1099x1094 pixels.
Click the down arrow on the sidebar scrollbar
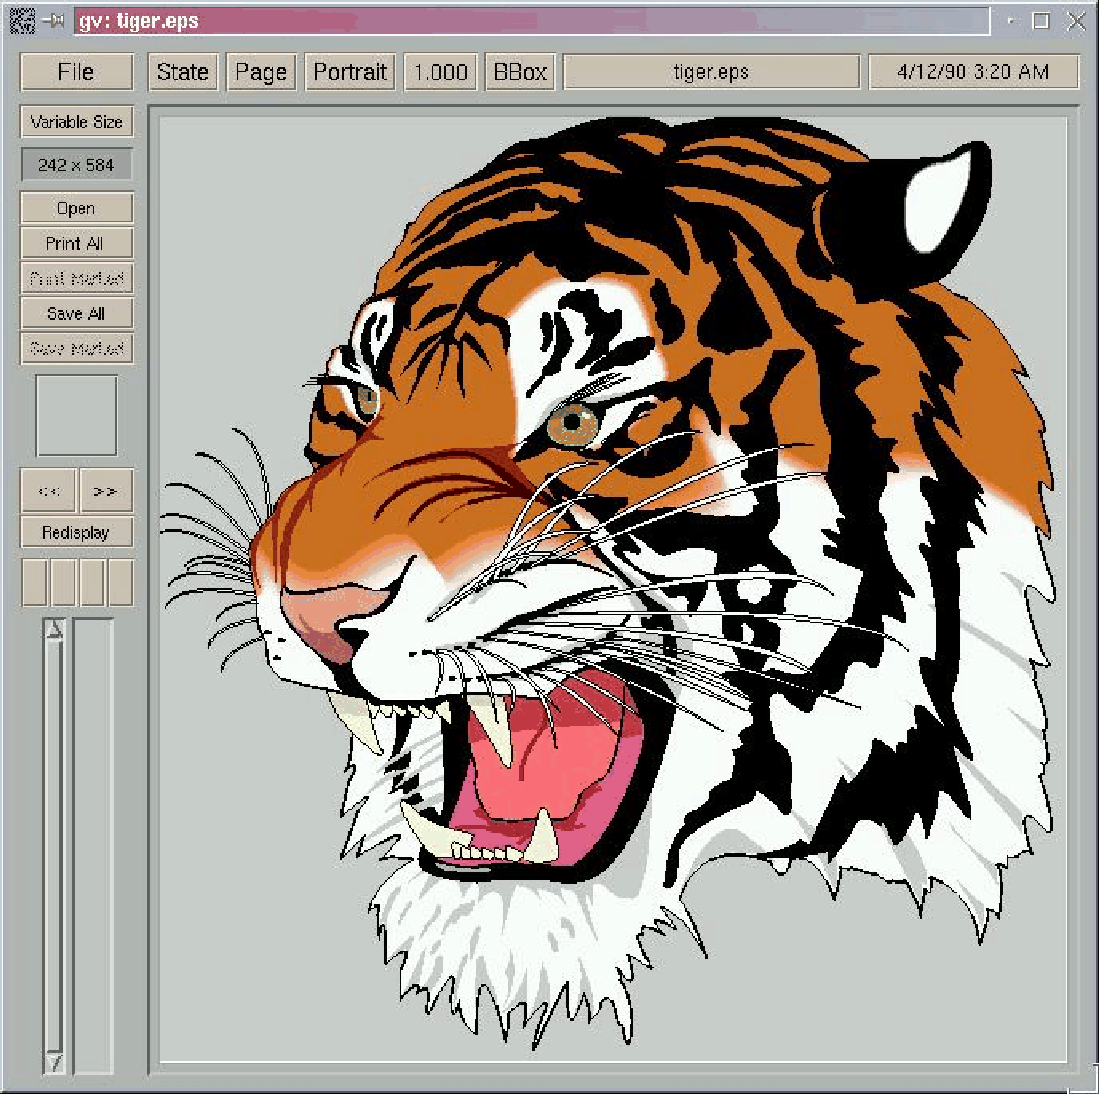(55, 1062)
